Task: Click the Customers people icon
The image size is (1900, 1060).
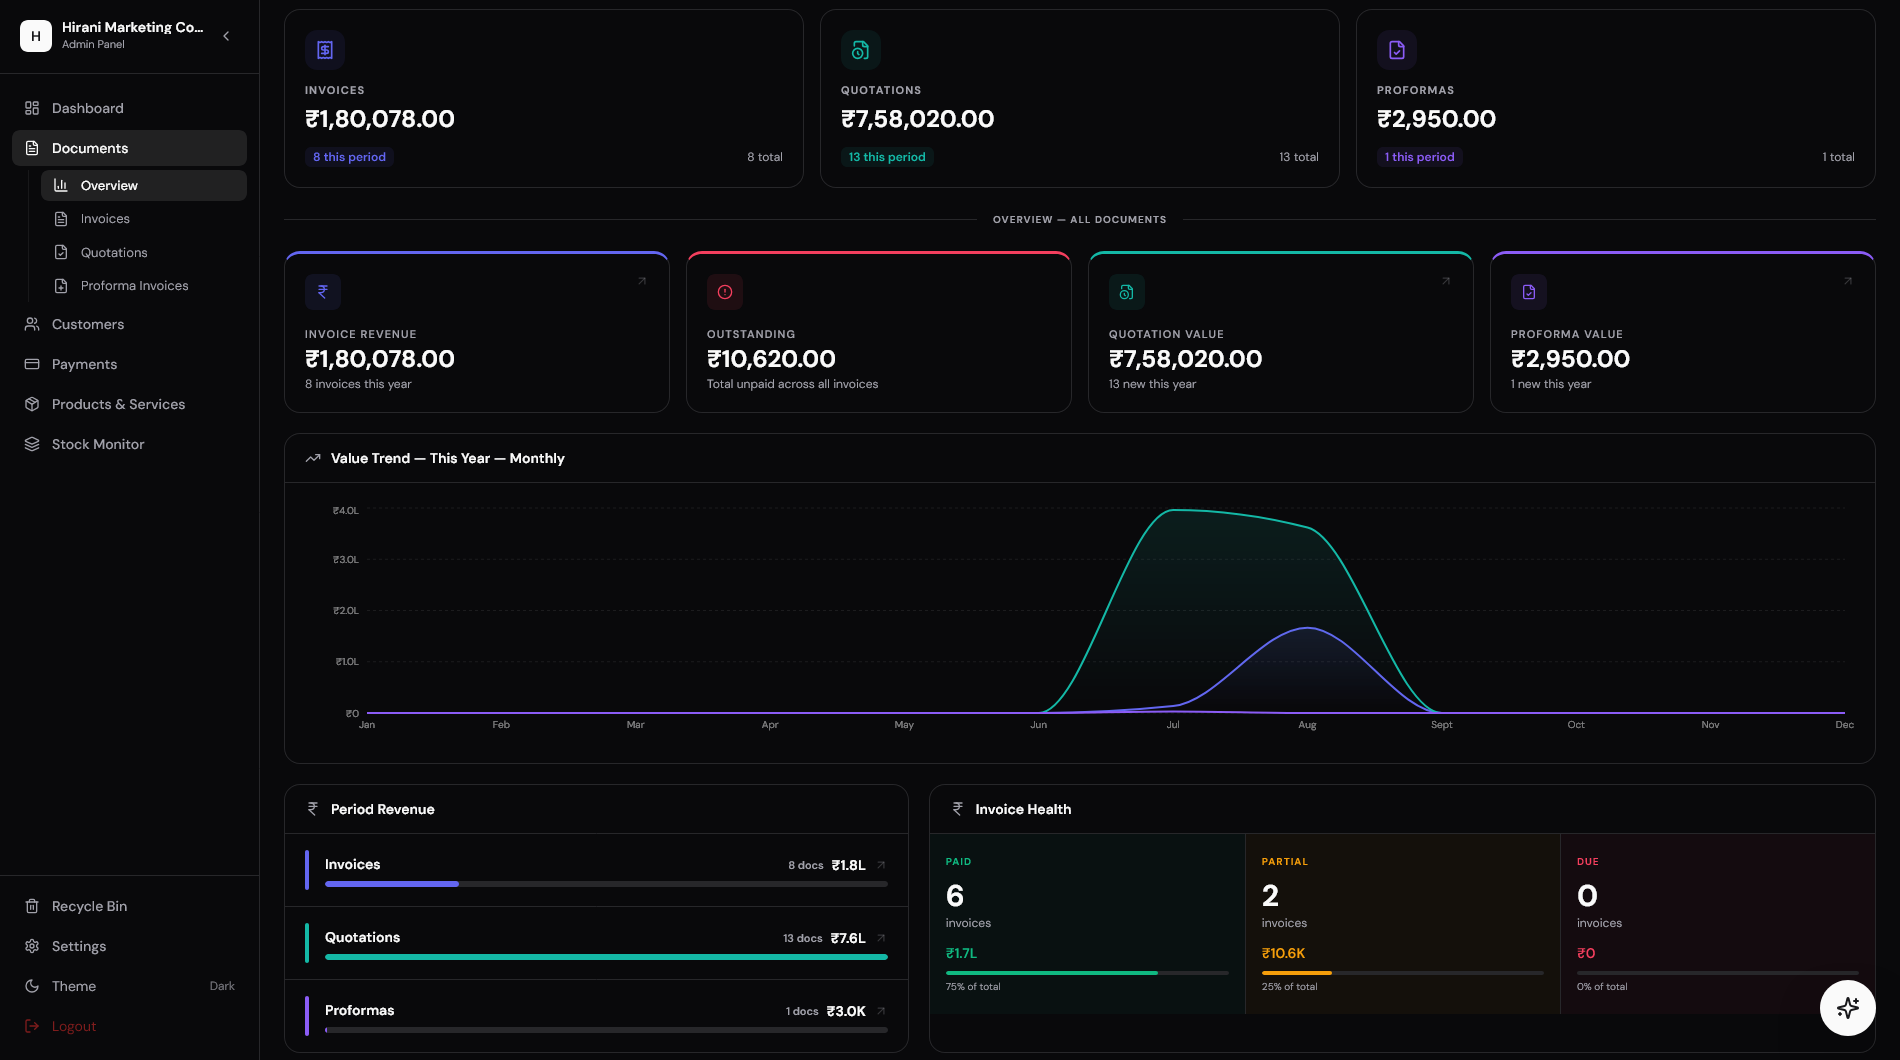Action: click(32, 324)
